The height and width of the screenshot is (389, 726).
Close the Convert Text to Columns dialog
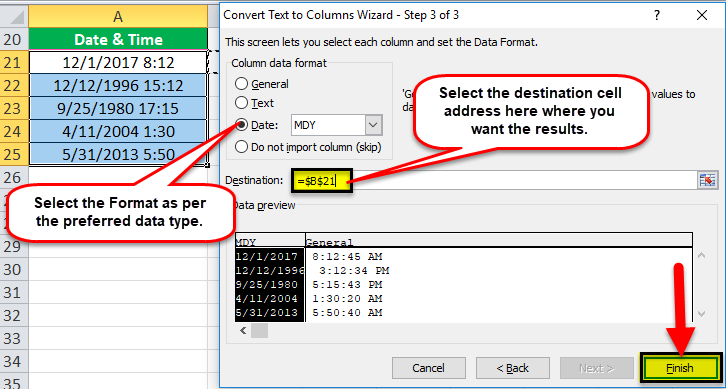(701, 16)
